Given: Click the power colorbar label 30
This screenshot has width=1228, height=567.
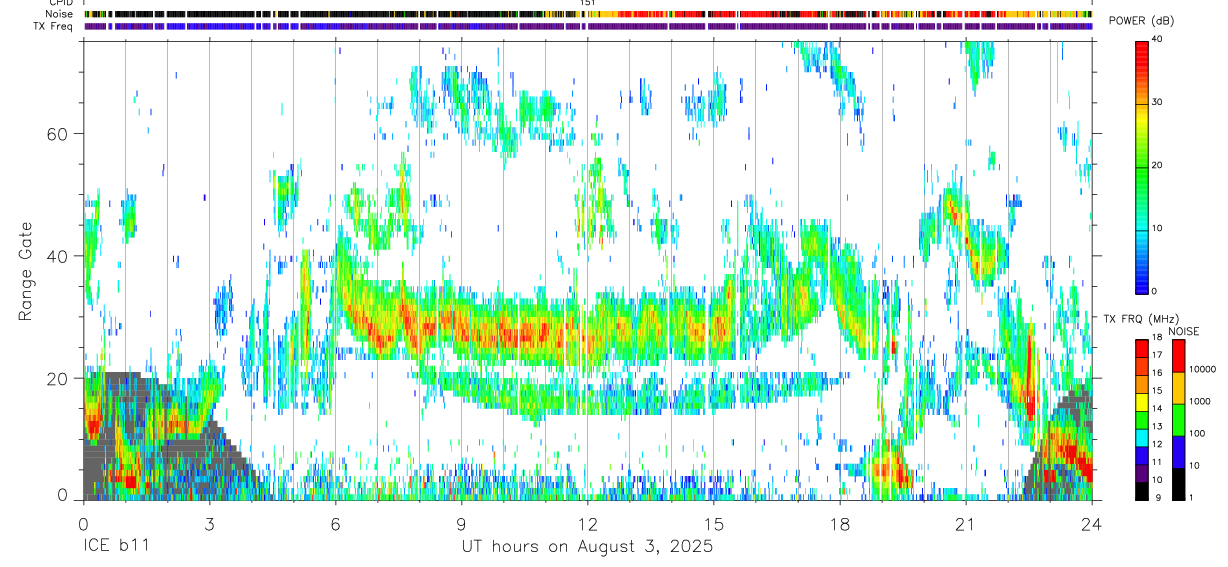Looking at the screenshot, I should click(1158, 102).
